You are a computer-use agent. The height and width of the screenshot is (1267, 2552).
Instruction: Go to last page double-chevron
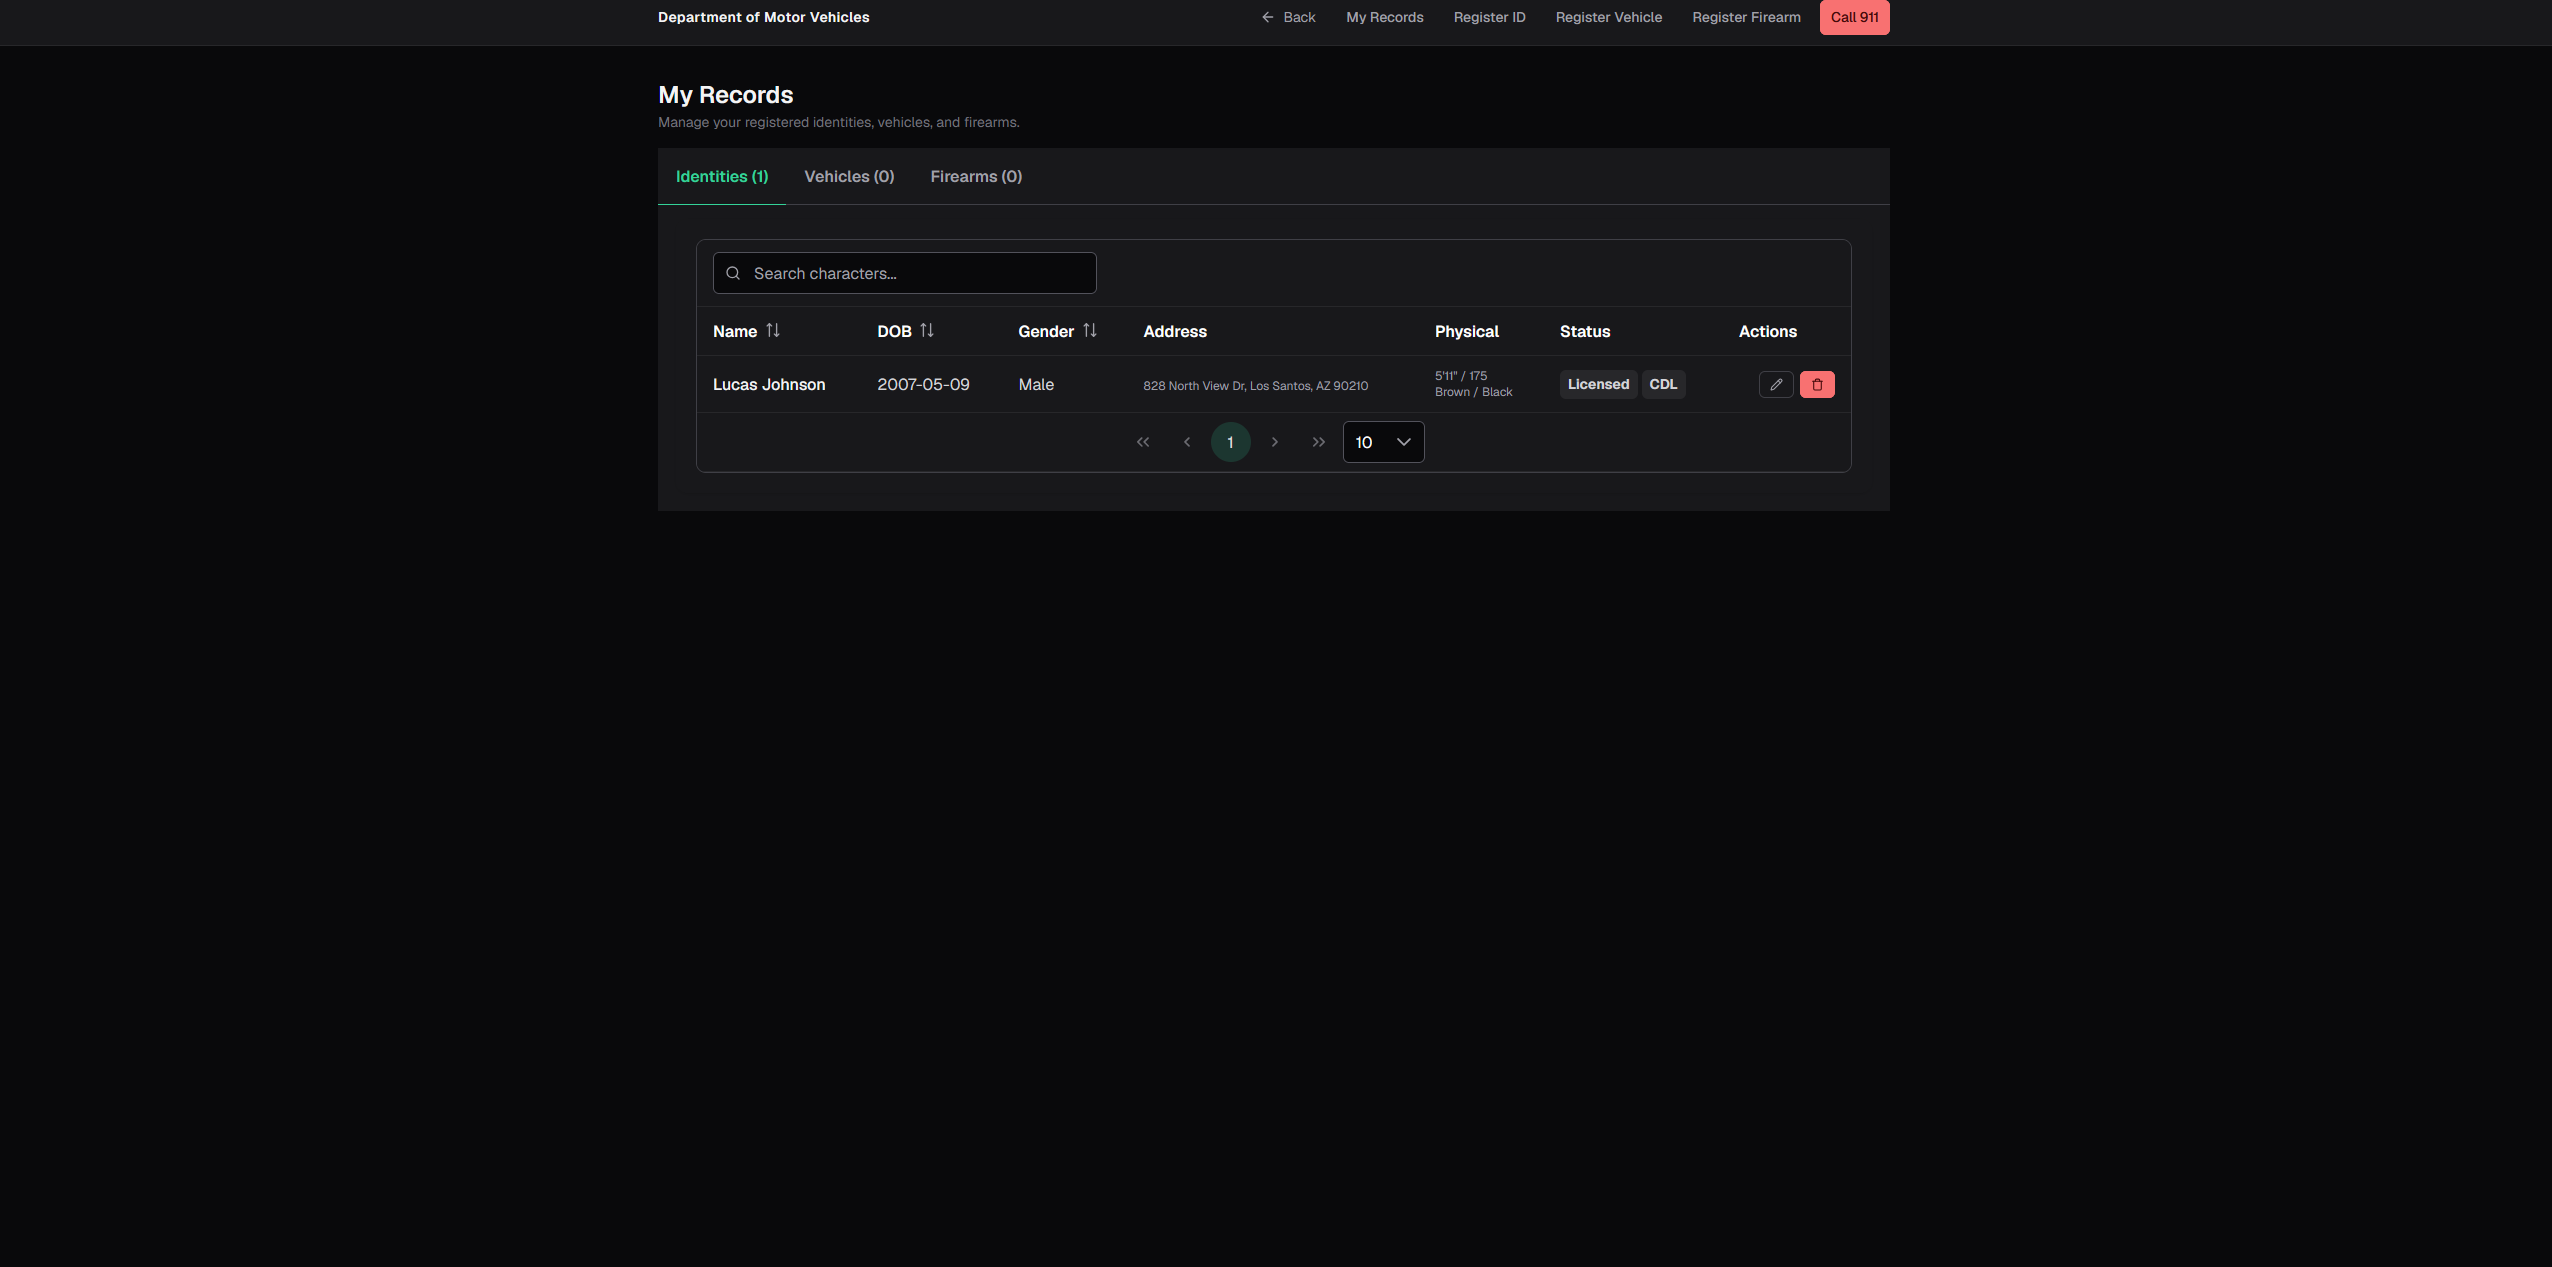click(1318, 442)
